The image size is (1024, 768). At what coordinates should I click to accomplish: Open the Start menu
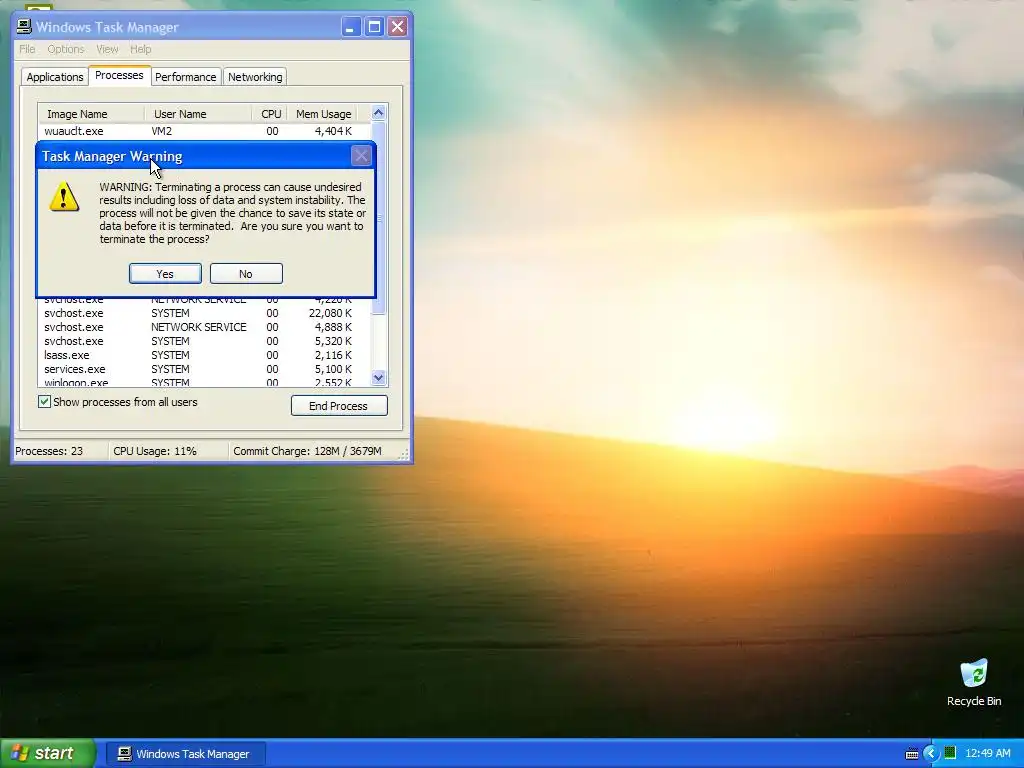tap(48, 753)
